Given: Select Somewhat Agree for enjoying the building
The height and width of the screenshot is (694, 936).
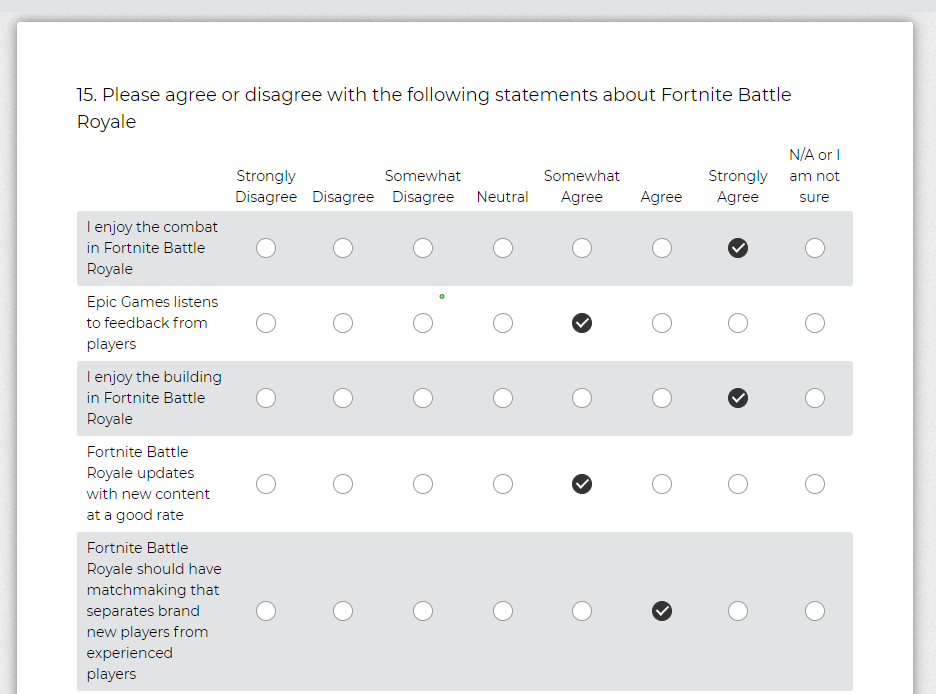Looking at the screenshot, I should tap(582, 398).
